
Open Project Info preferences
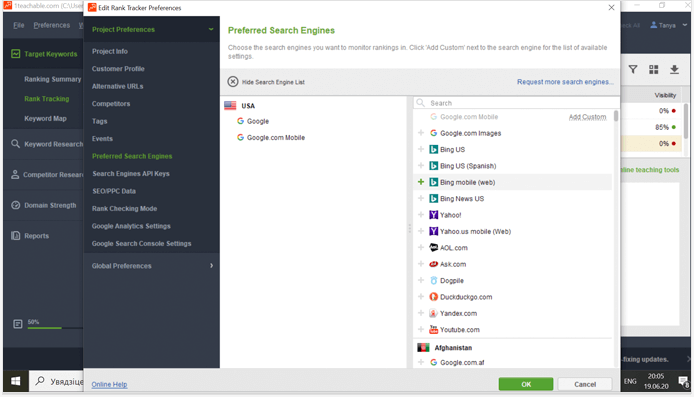click(x=110, y=51)
